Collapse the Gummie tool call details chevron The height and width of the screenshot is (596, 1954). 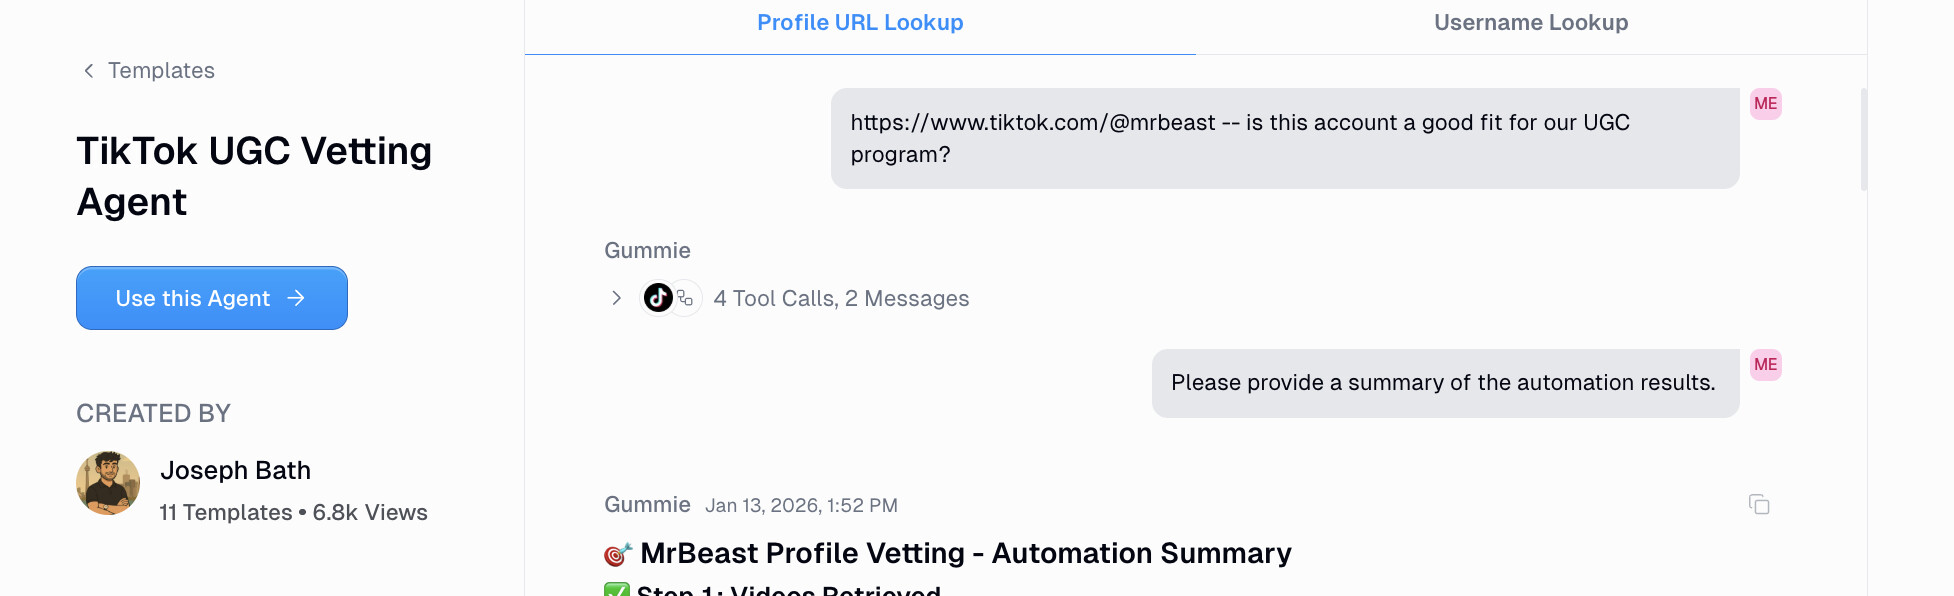click(616, 297)
